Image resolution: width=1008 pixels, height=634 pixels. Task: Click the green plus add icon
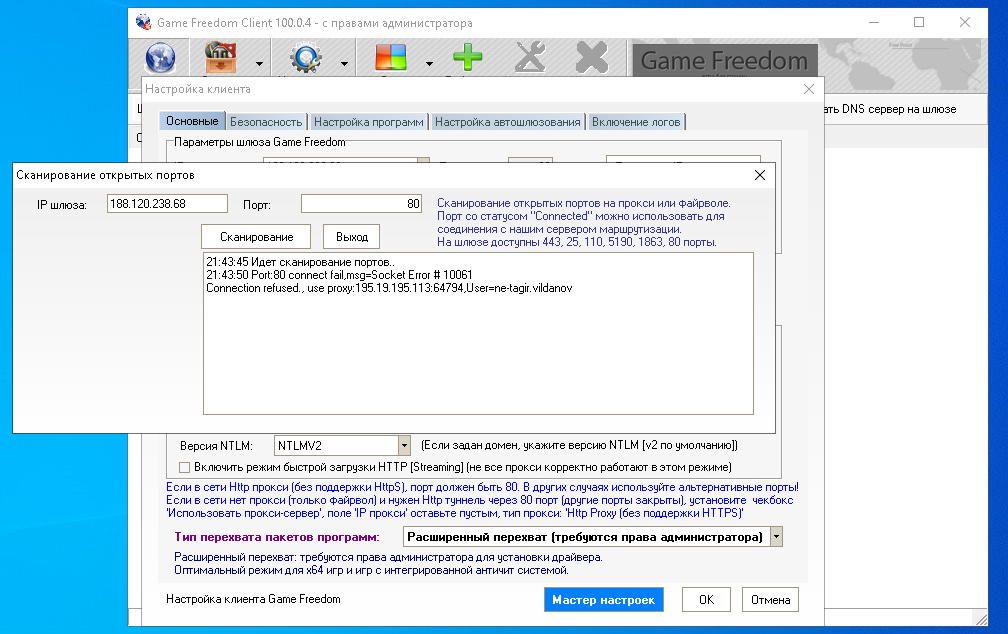tap(467, 58)
